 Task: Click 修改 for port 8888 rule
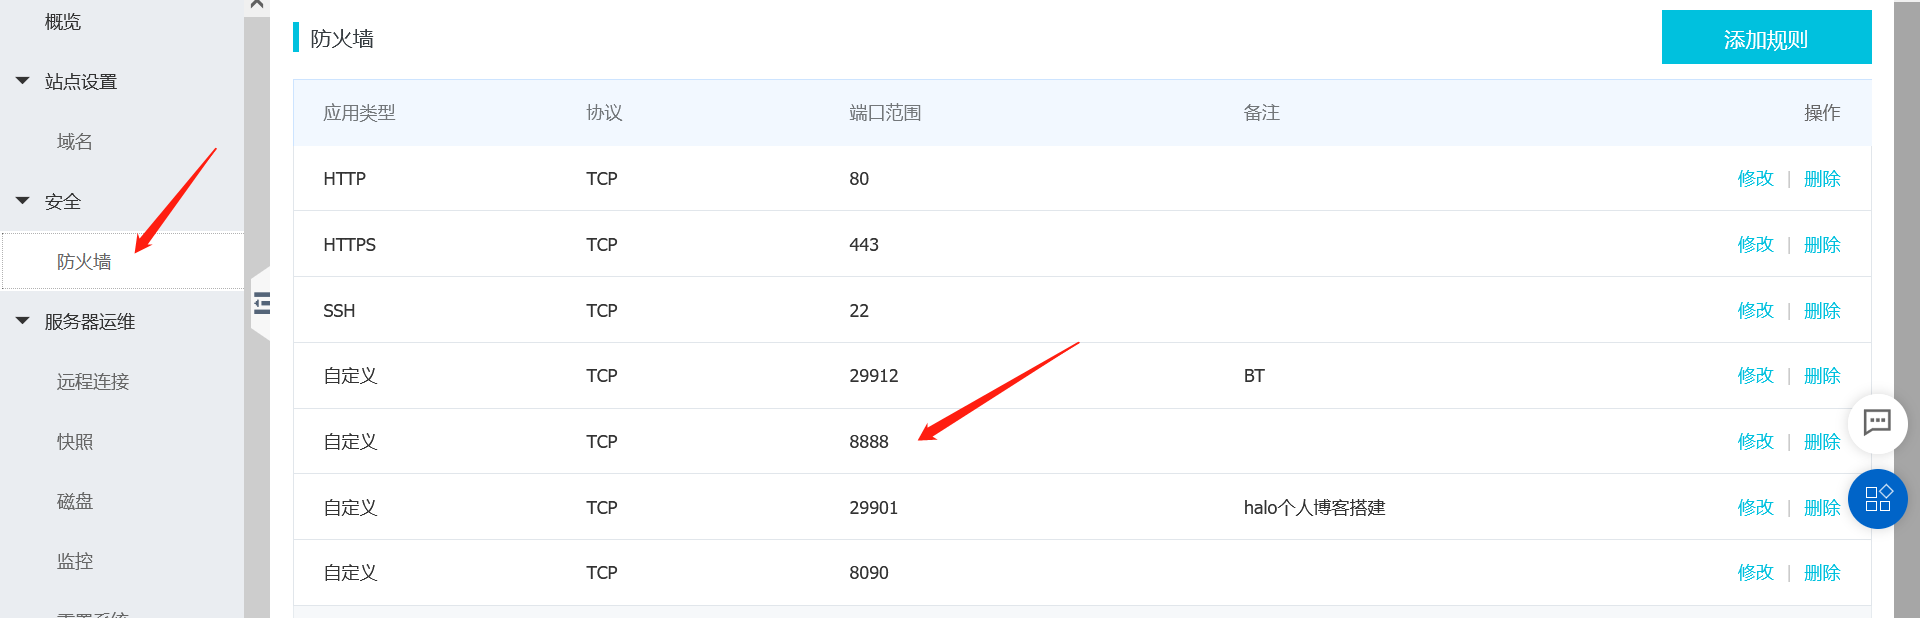point(1755,442)
